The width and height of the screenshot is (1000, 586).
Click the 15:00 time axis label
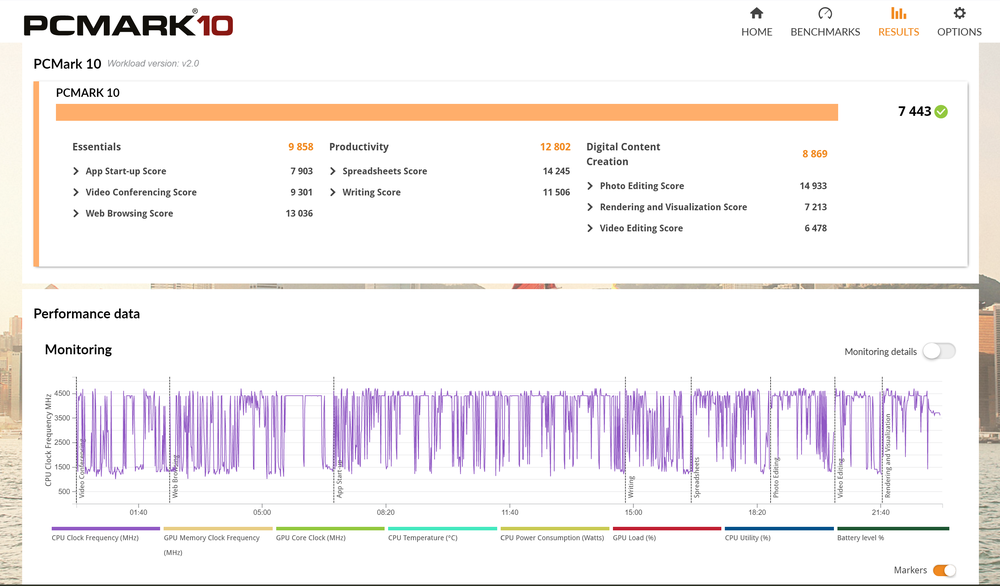click(633, 512)
